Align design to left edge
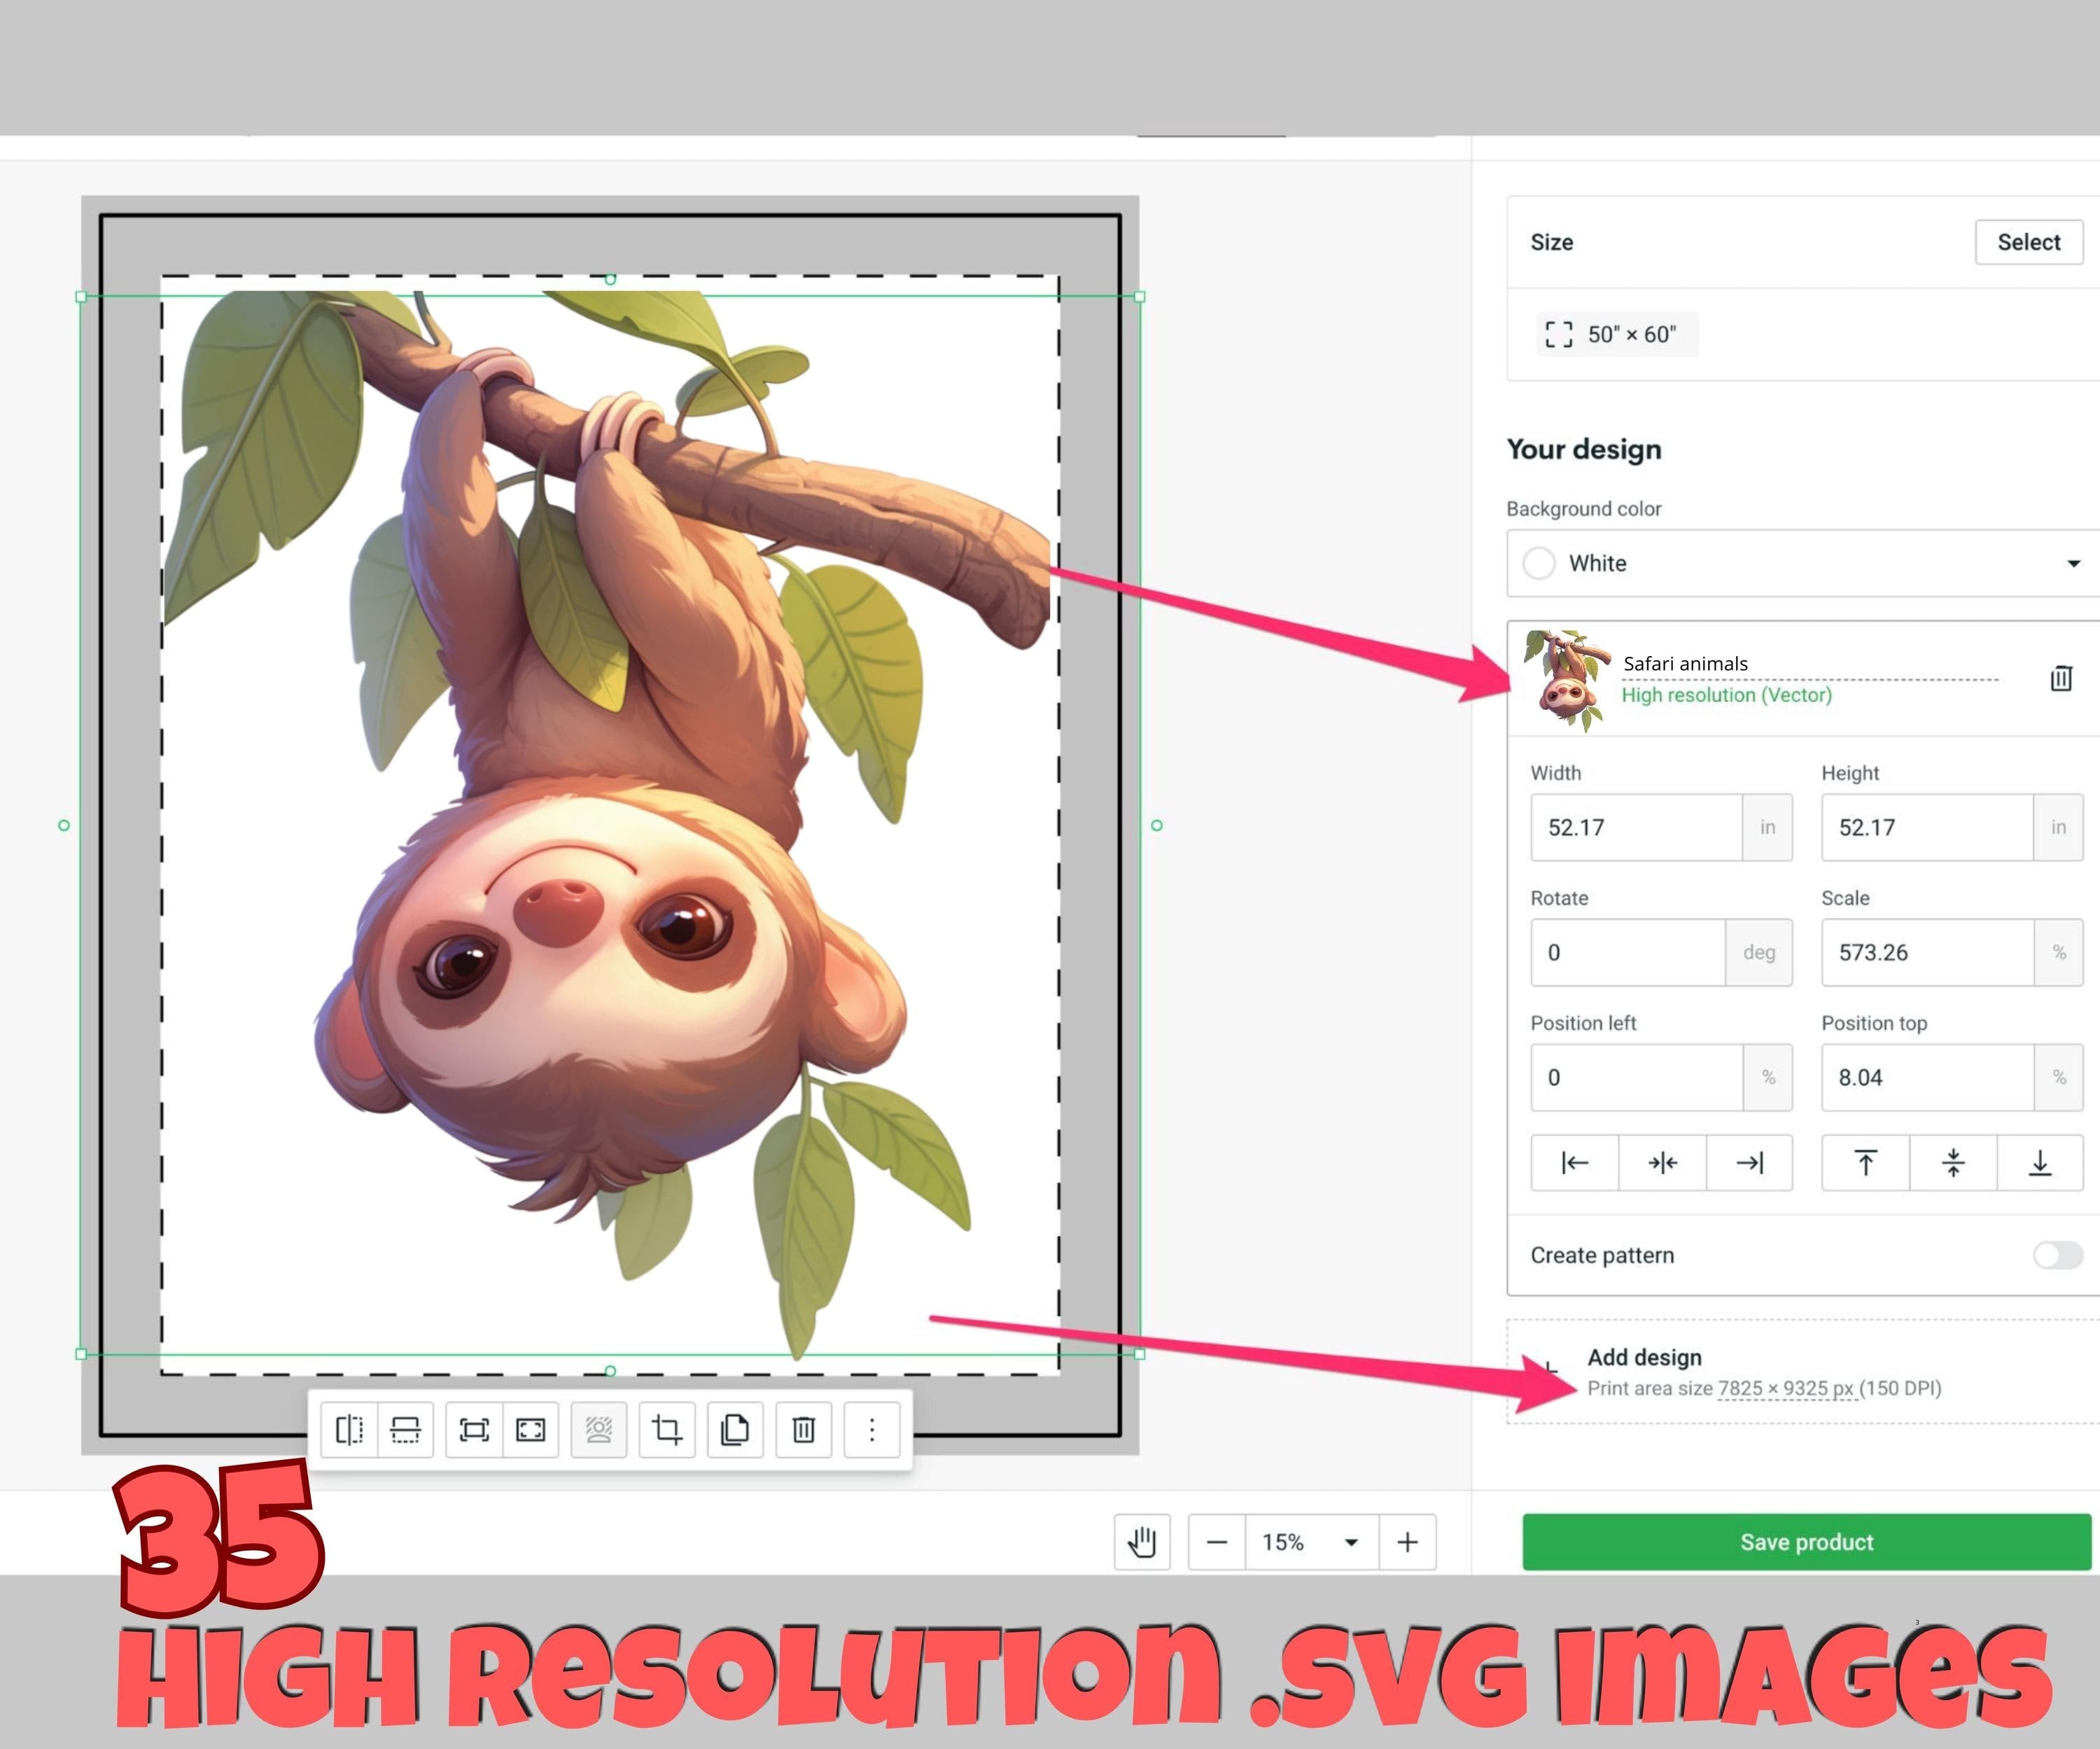Image resolution: width=2100 pixels, height=1749 pixels. pyautogui.click(x=1575, y=1162)
